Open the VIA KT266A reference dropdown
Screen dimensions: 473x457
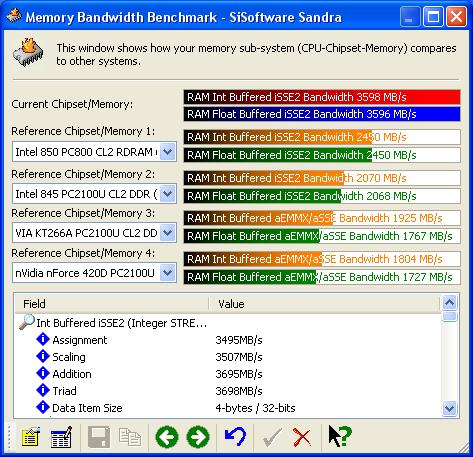pyautogui.click(x=168, y=233)
